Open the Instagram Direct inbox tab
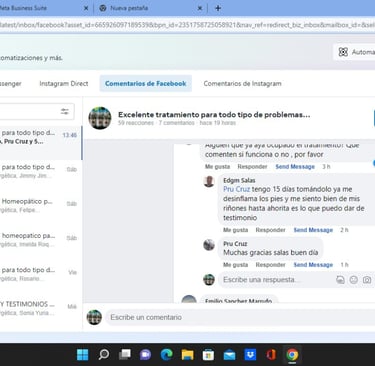375x366 pixels. tap(64, 84)
